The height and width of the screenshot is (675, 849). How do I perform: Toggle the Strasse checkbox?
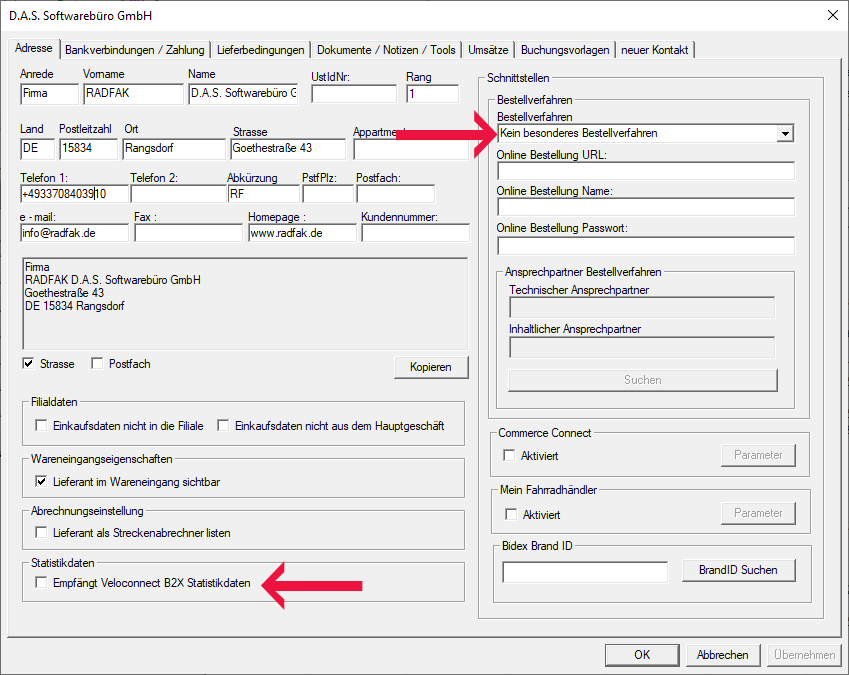point(28,364)
